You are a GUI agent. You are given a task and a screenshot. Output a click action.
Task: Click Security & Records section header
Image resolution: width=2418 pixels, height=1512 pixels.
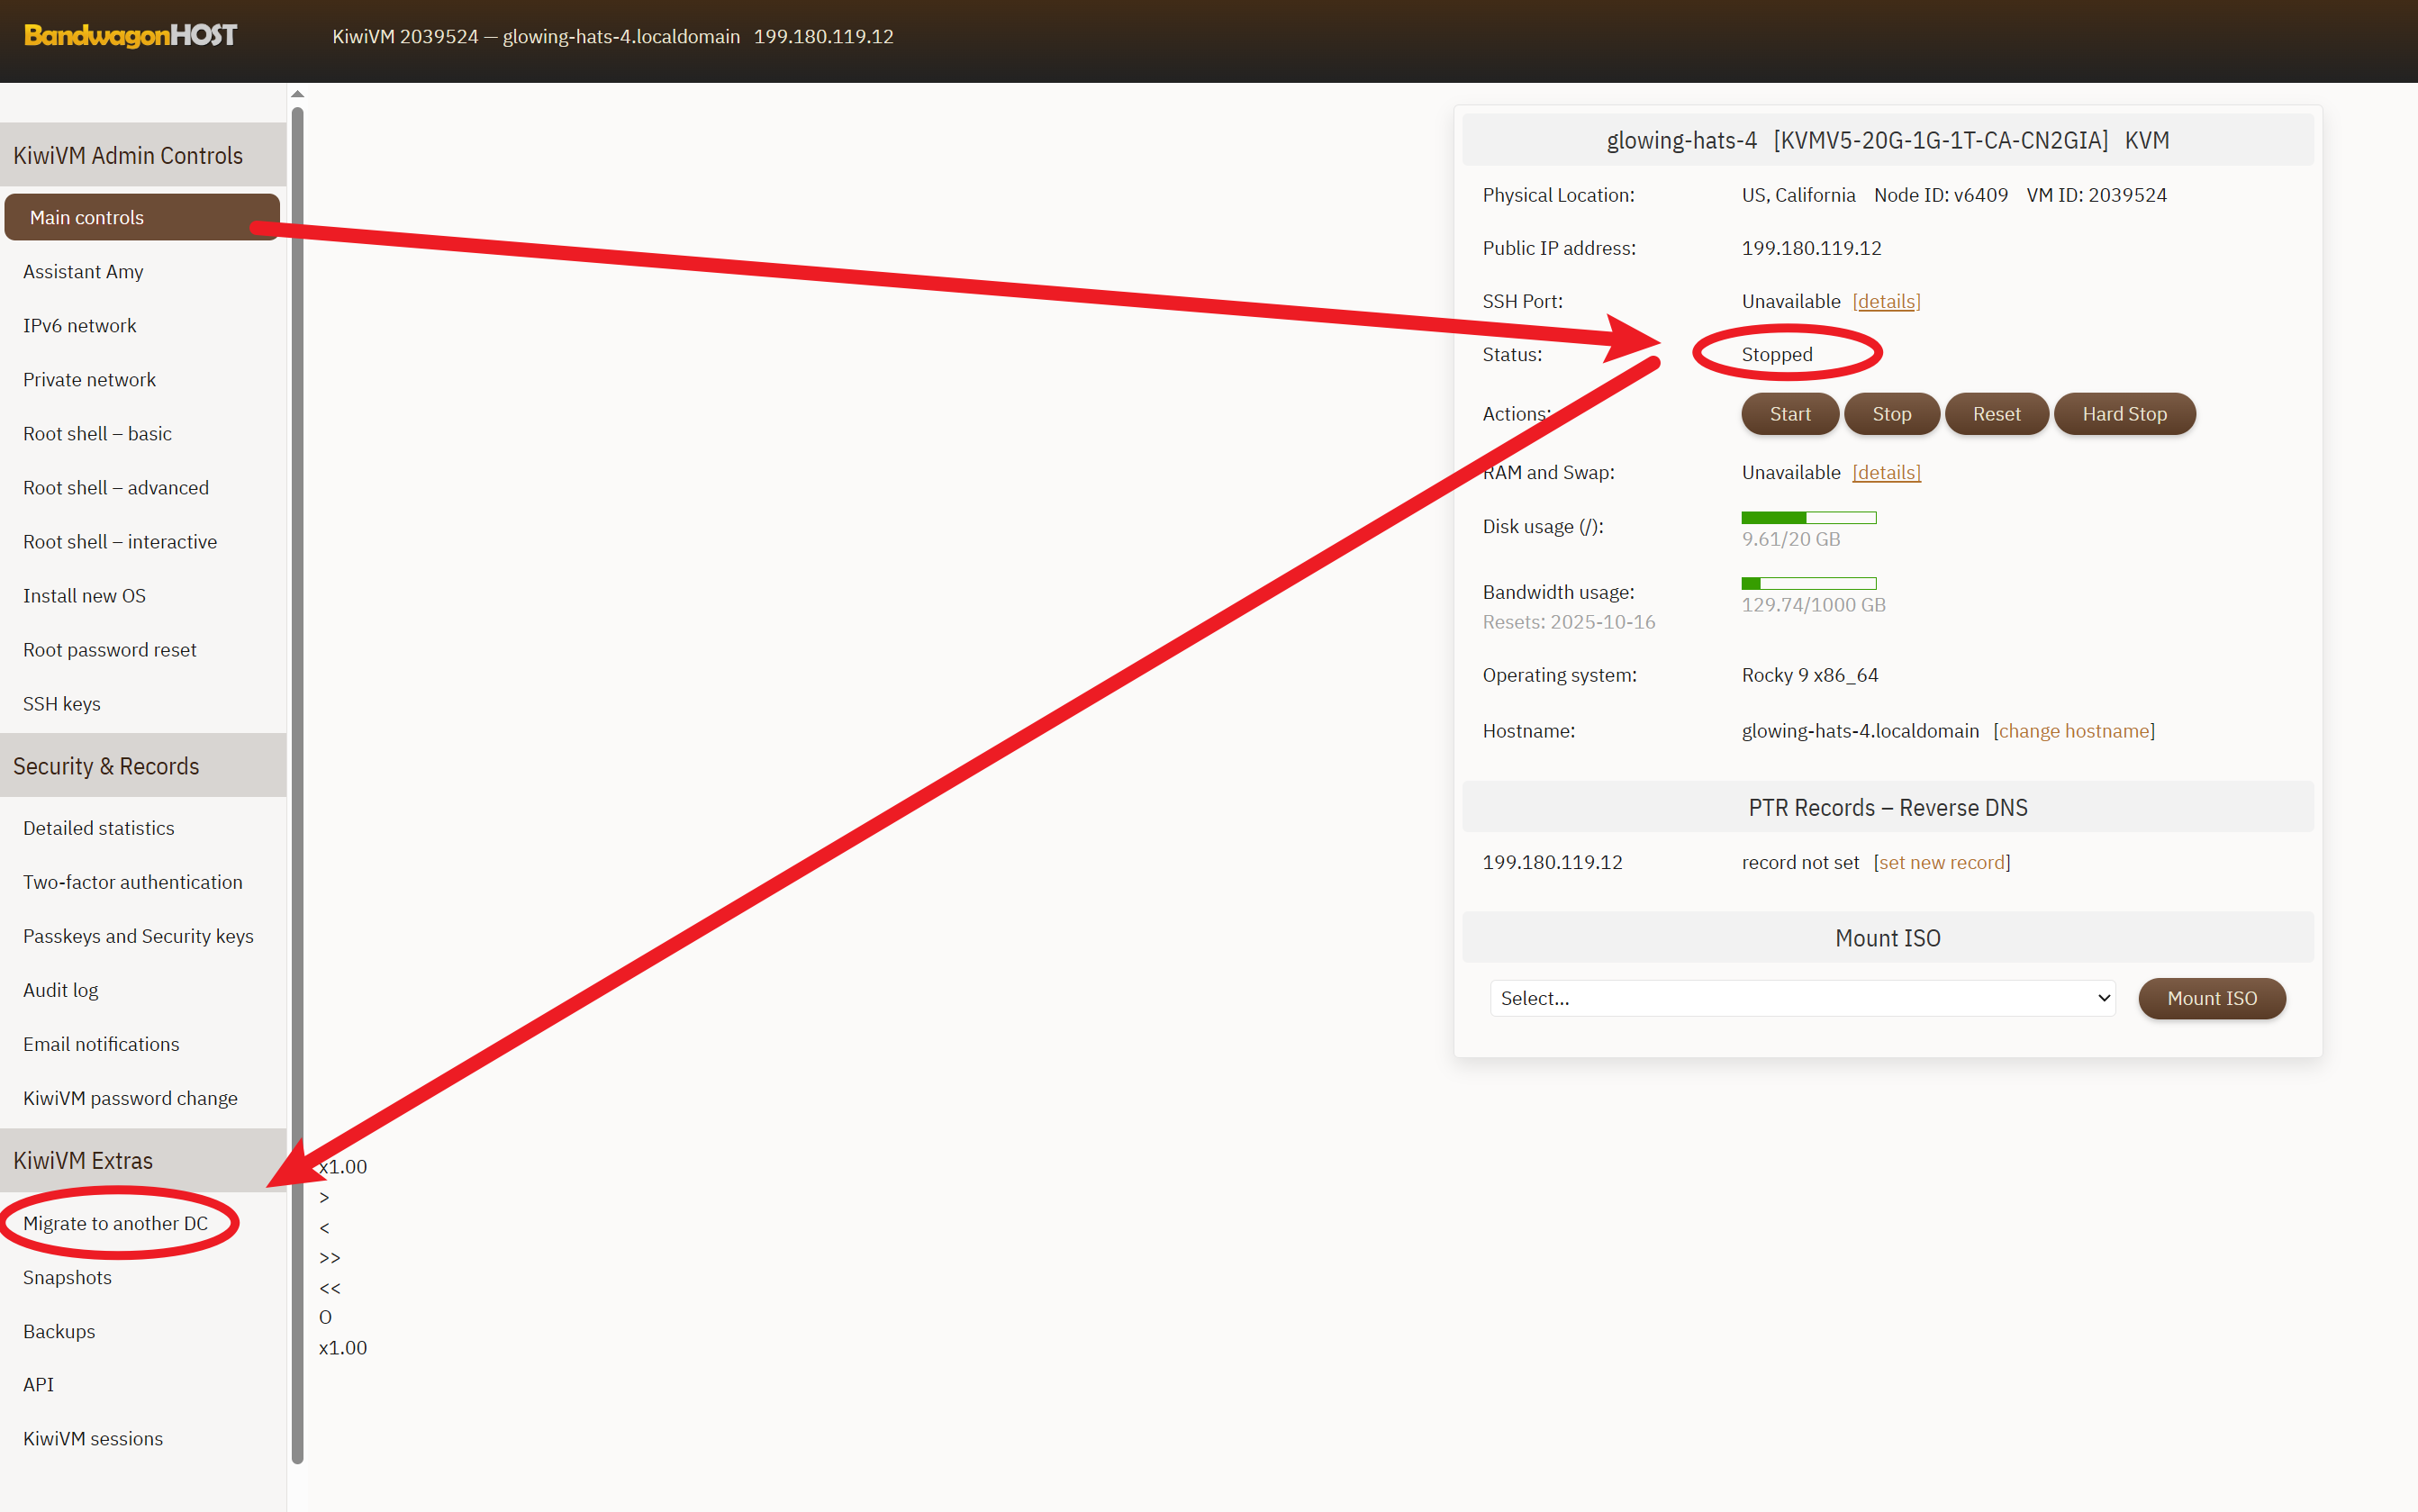pyautogui.click(x=143, y=765)
